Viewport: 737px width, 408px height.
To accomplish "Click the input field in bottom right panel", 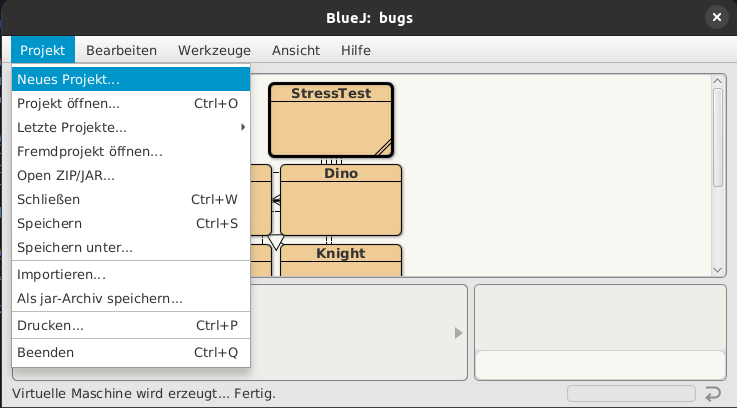I will pos(600,365).
